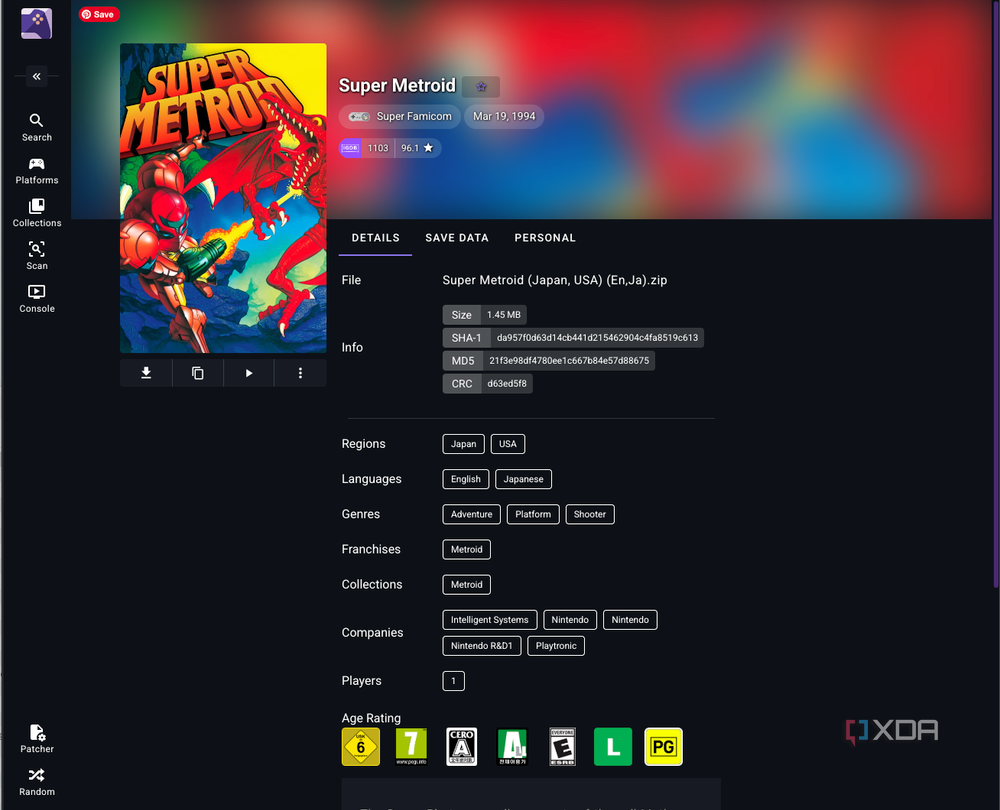
Task: Select the English language tag
Action: point(466,479)
